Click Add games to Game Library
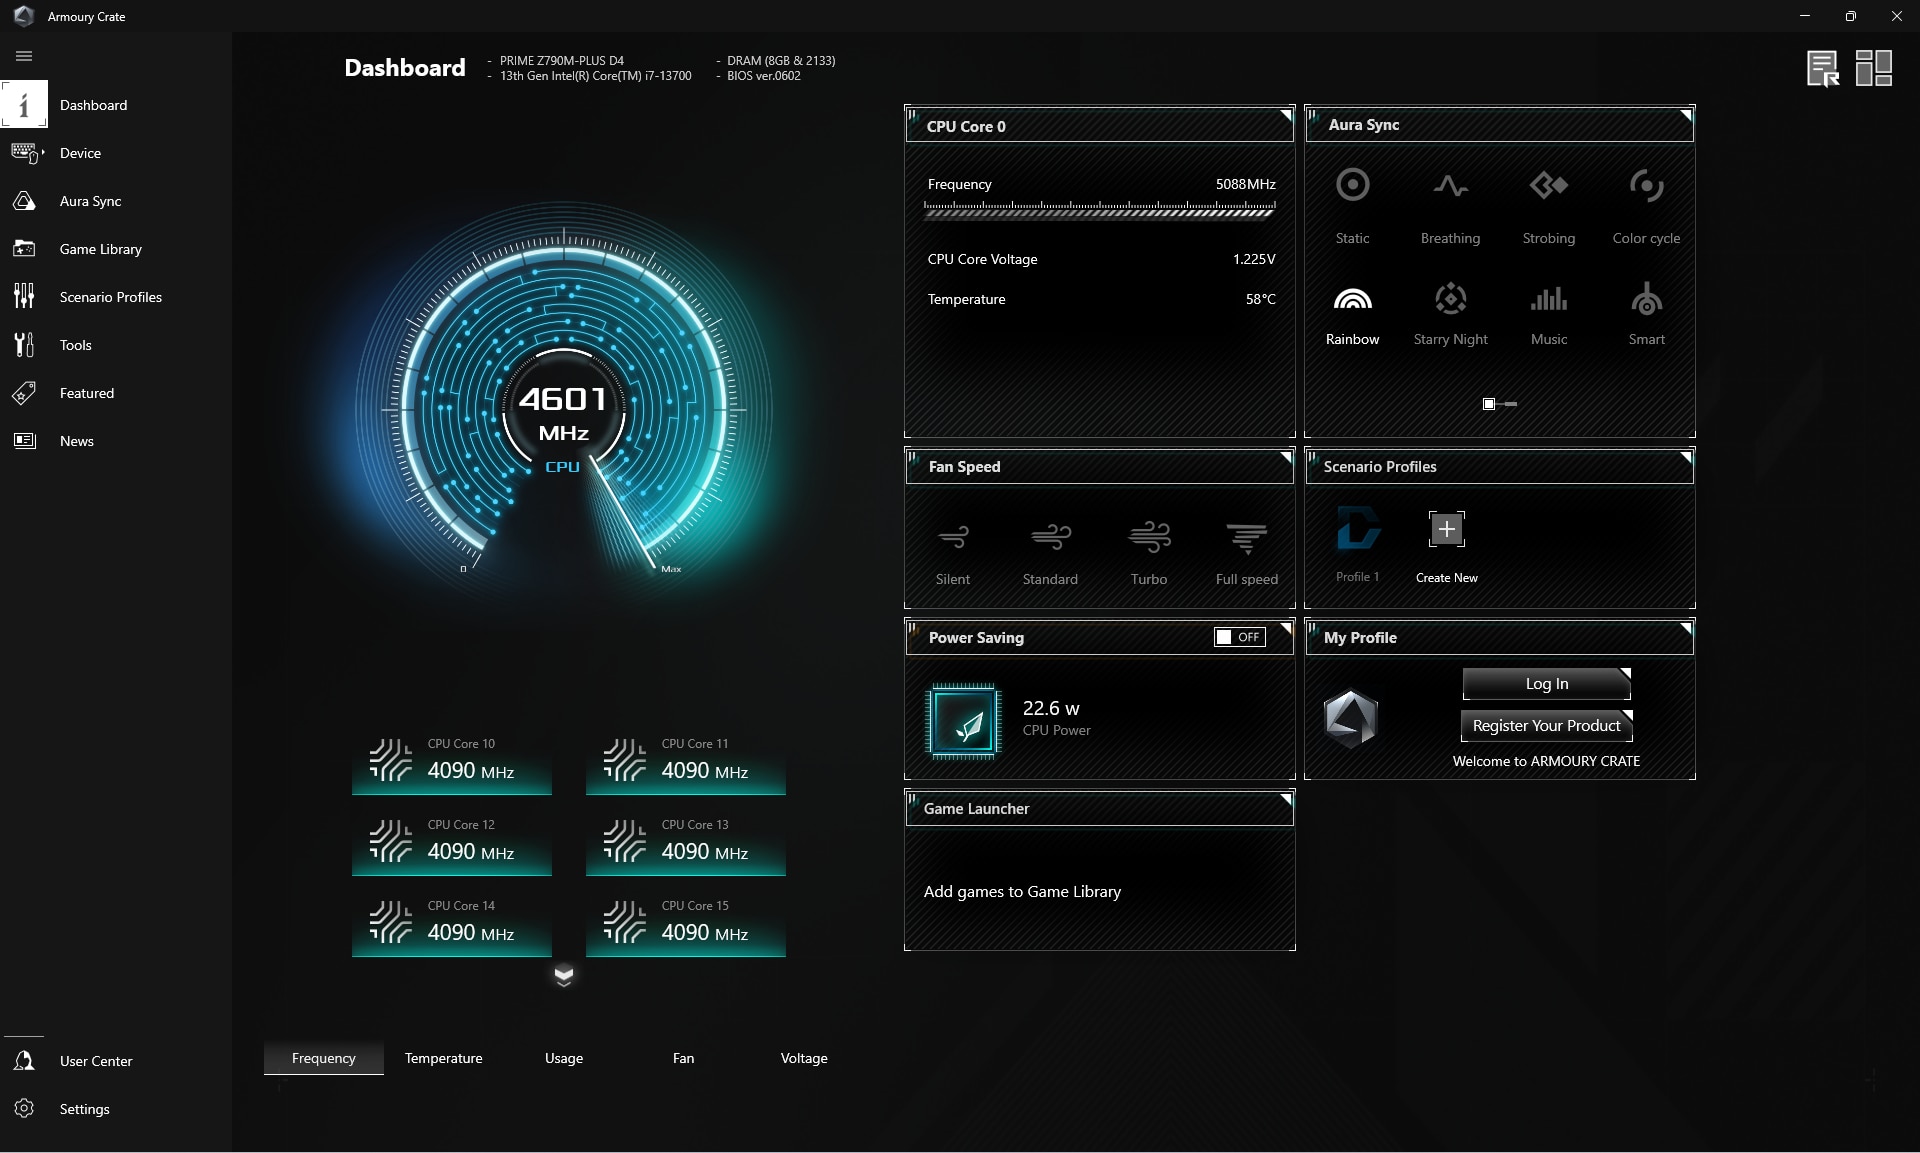 1022,891
